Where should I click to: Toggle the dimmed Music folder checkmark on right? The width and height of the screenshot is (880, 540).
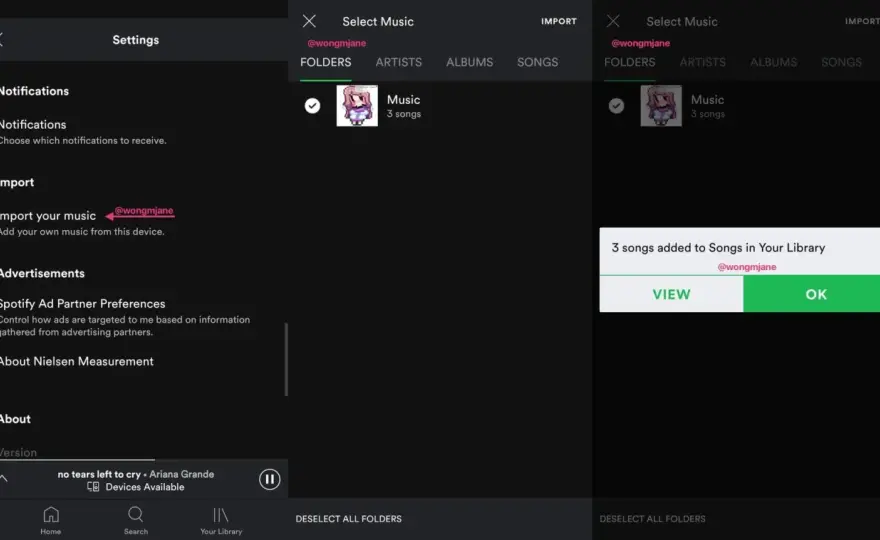point(616,106)
